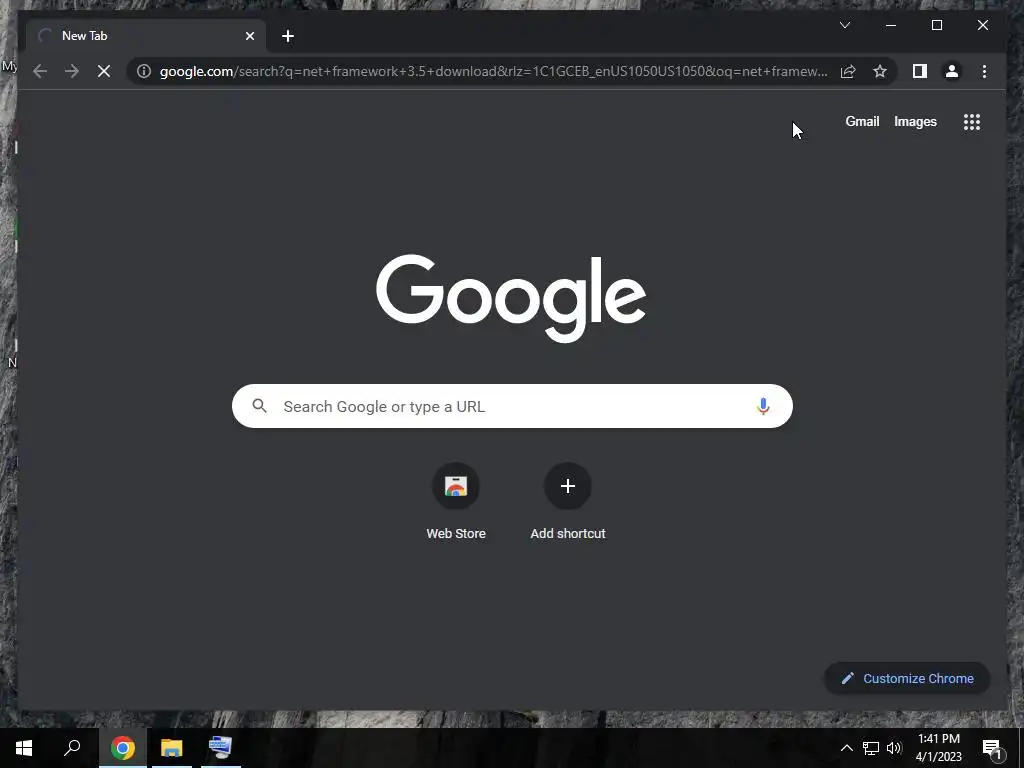
Task: Open the Chrome profile menu
Action: [952, 71]
